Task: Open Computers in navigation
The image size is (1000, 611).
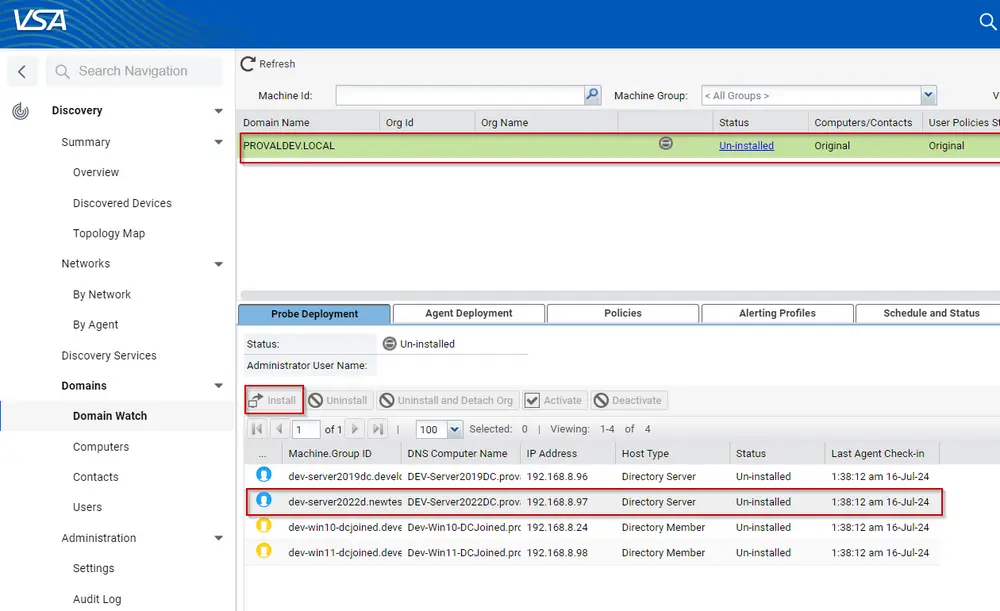Action: point(101,447)
